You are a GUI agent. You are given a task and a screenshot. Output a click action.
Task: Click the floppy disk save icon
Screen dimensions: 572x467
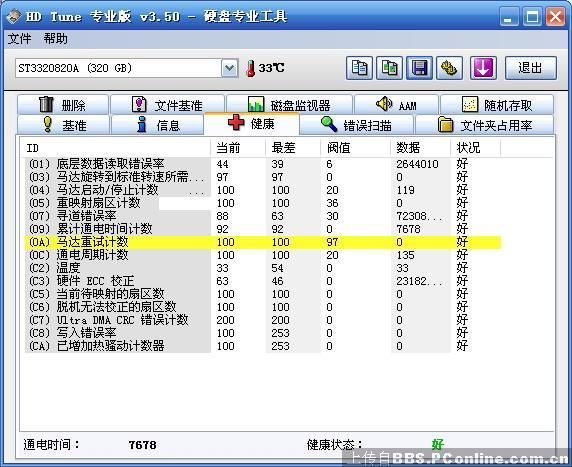click(x=420, y=68)
